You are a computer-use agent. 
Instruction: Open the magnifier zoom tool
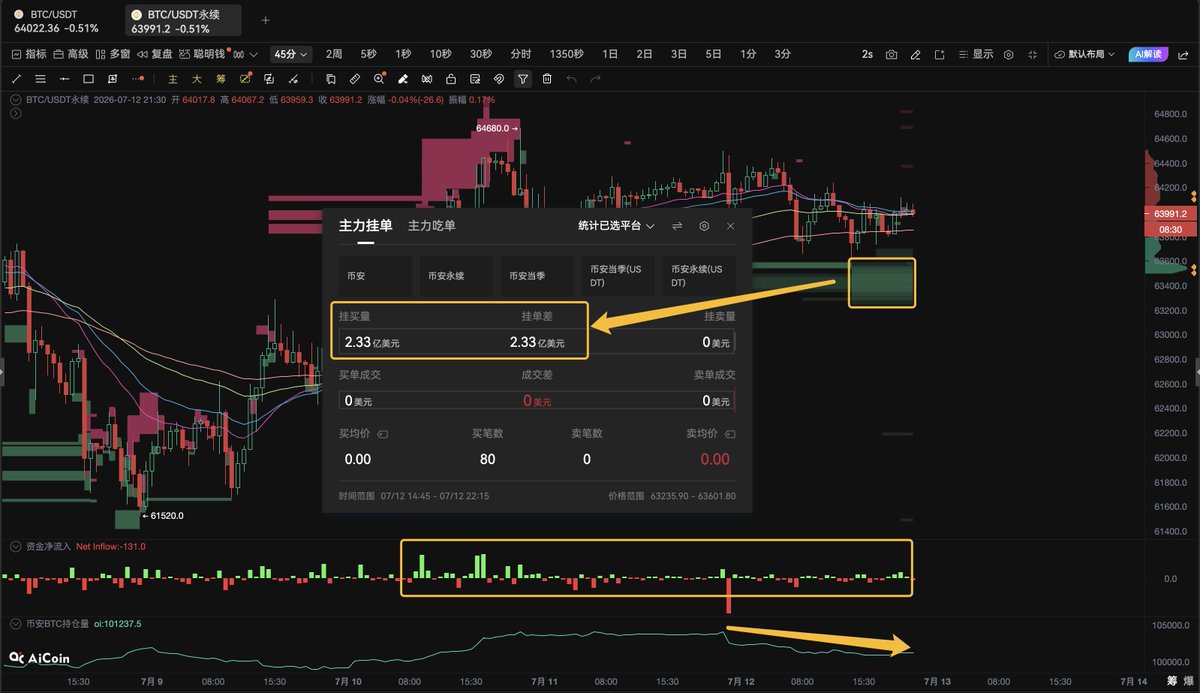379,78
